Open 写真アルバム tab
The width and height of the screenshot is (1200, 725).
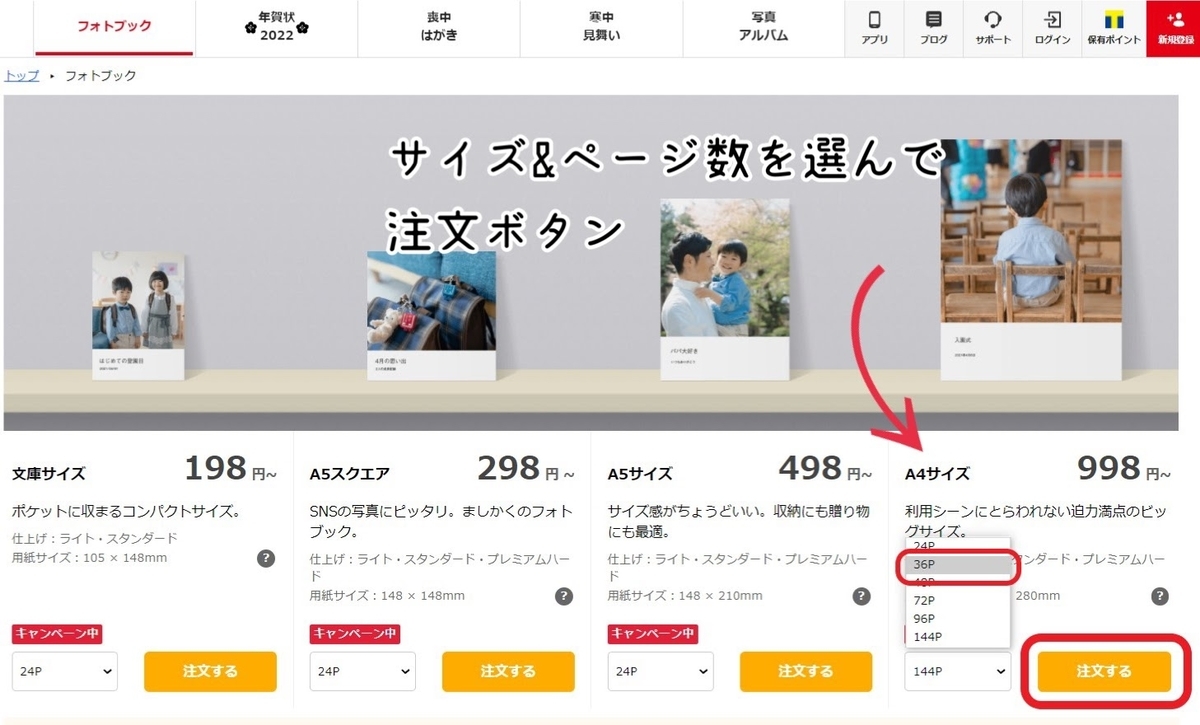pos(763,27)
